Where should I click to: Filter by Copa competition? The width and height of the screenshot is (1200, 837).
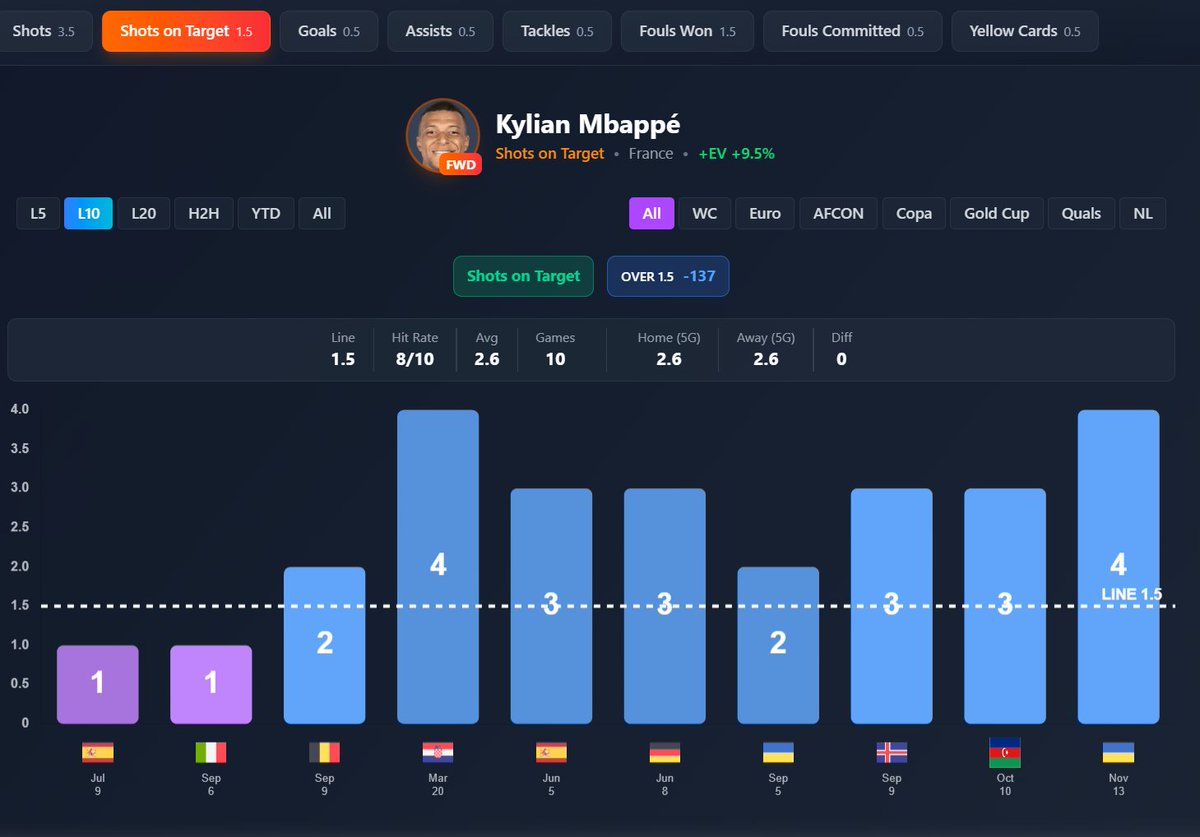[x=914, y=213]
